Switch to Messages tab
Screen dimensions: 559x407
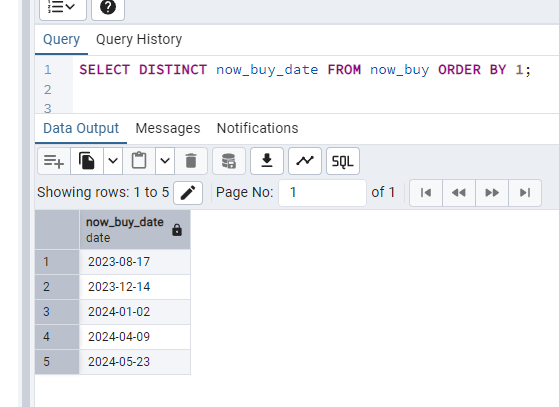pyautogui.click(x=168, y=128)
